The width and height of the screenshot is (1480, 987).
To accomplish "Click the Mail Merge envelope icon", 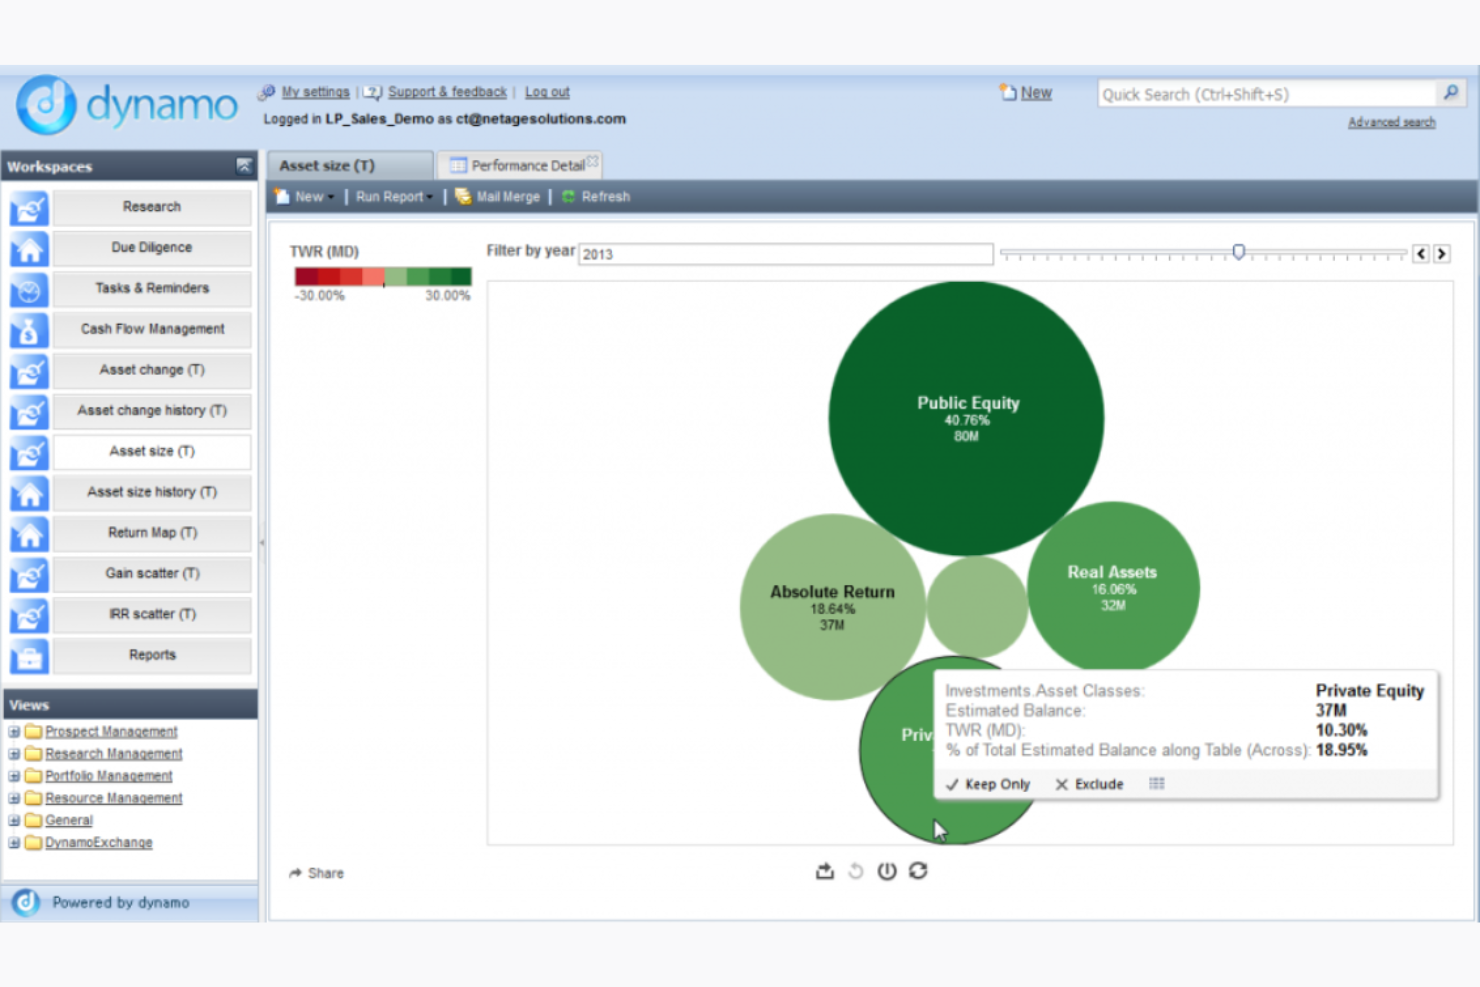I will pyautogui.click(x=463, y=197).
